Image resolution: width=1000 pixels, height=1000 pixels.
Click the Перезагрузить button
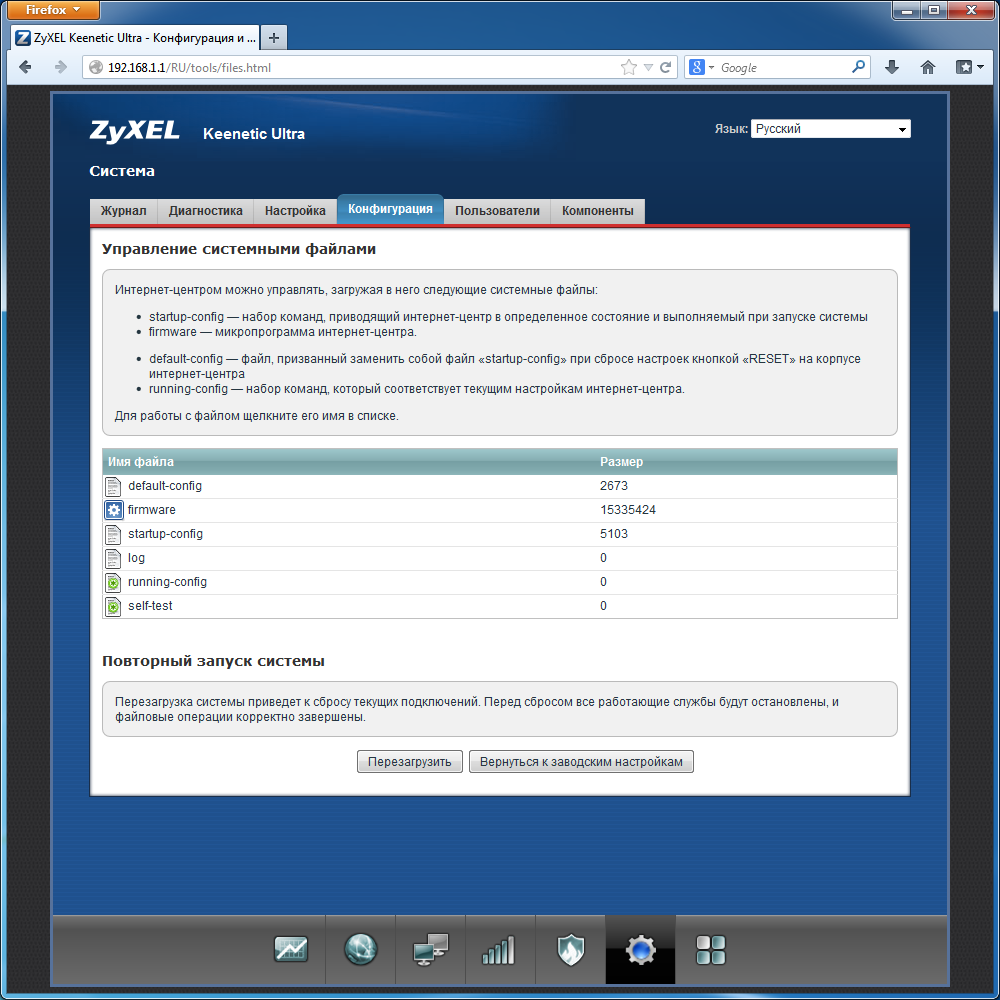coord(409,761)
